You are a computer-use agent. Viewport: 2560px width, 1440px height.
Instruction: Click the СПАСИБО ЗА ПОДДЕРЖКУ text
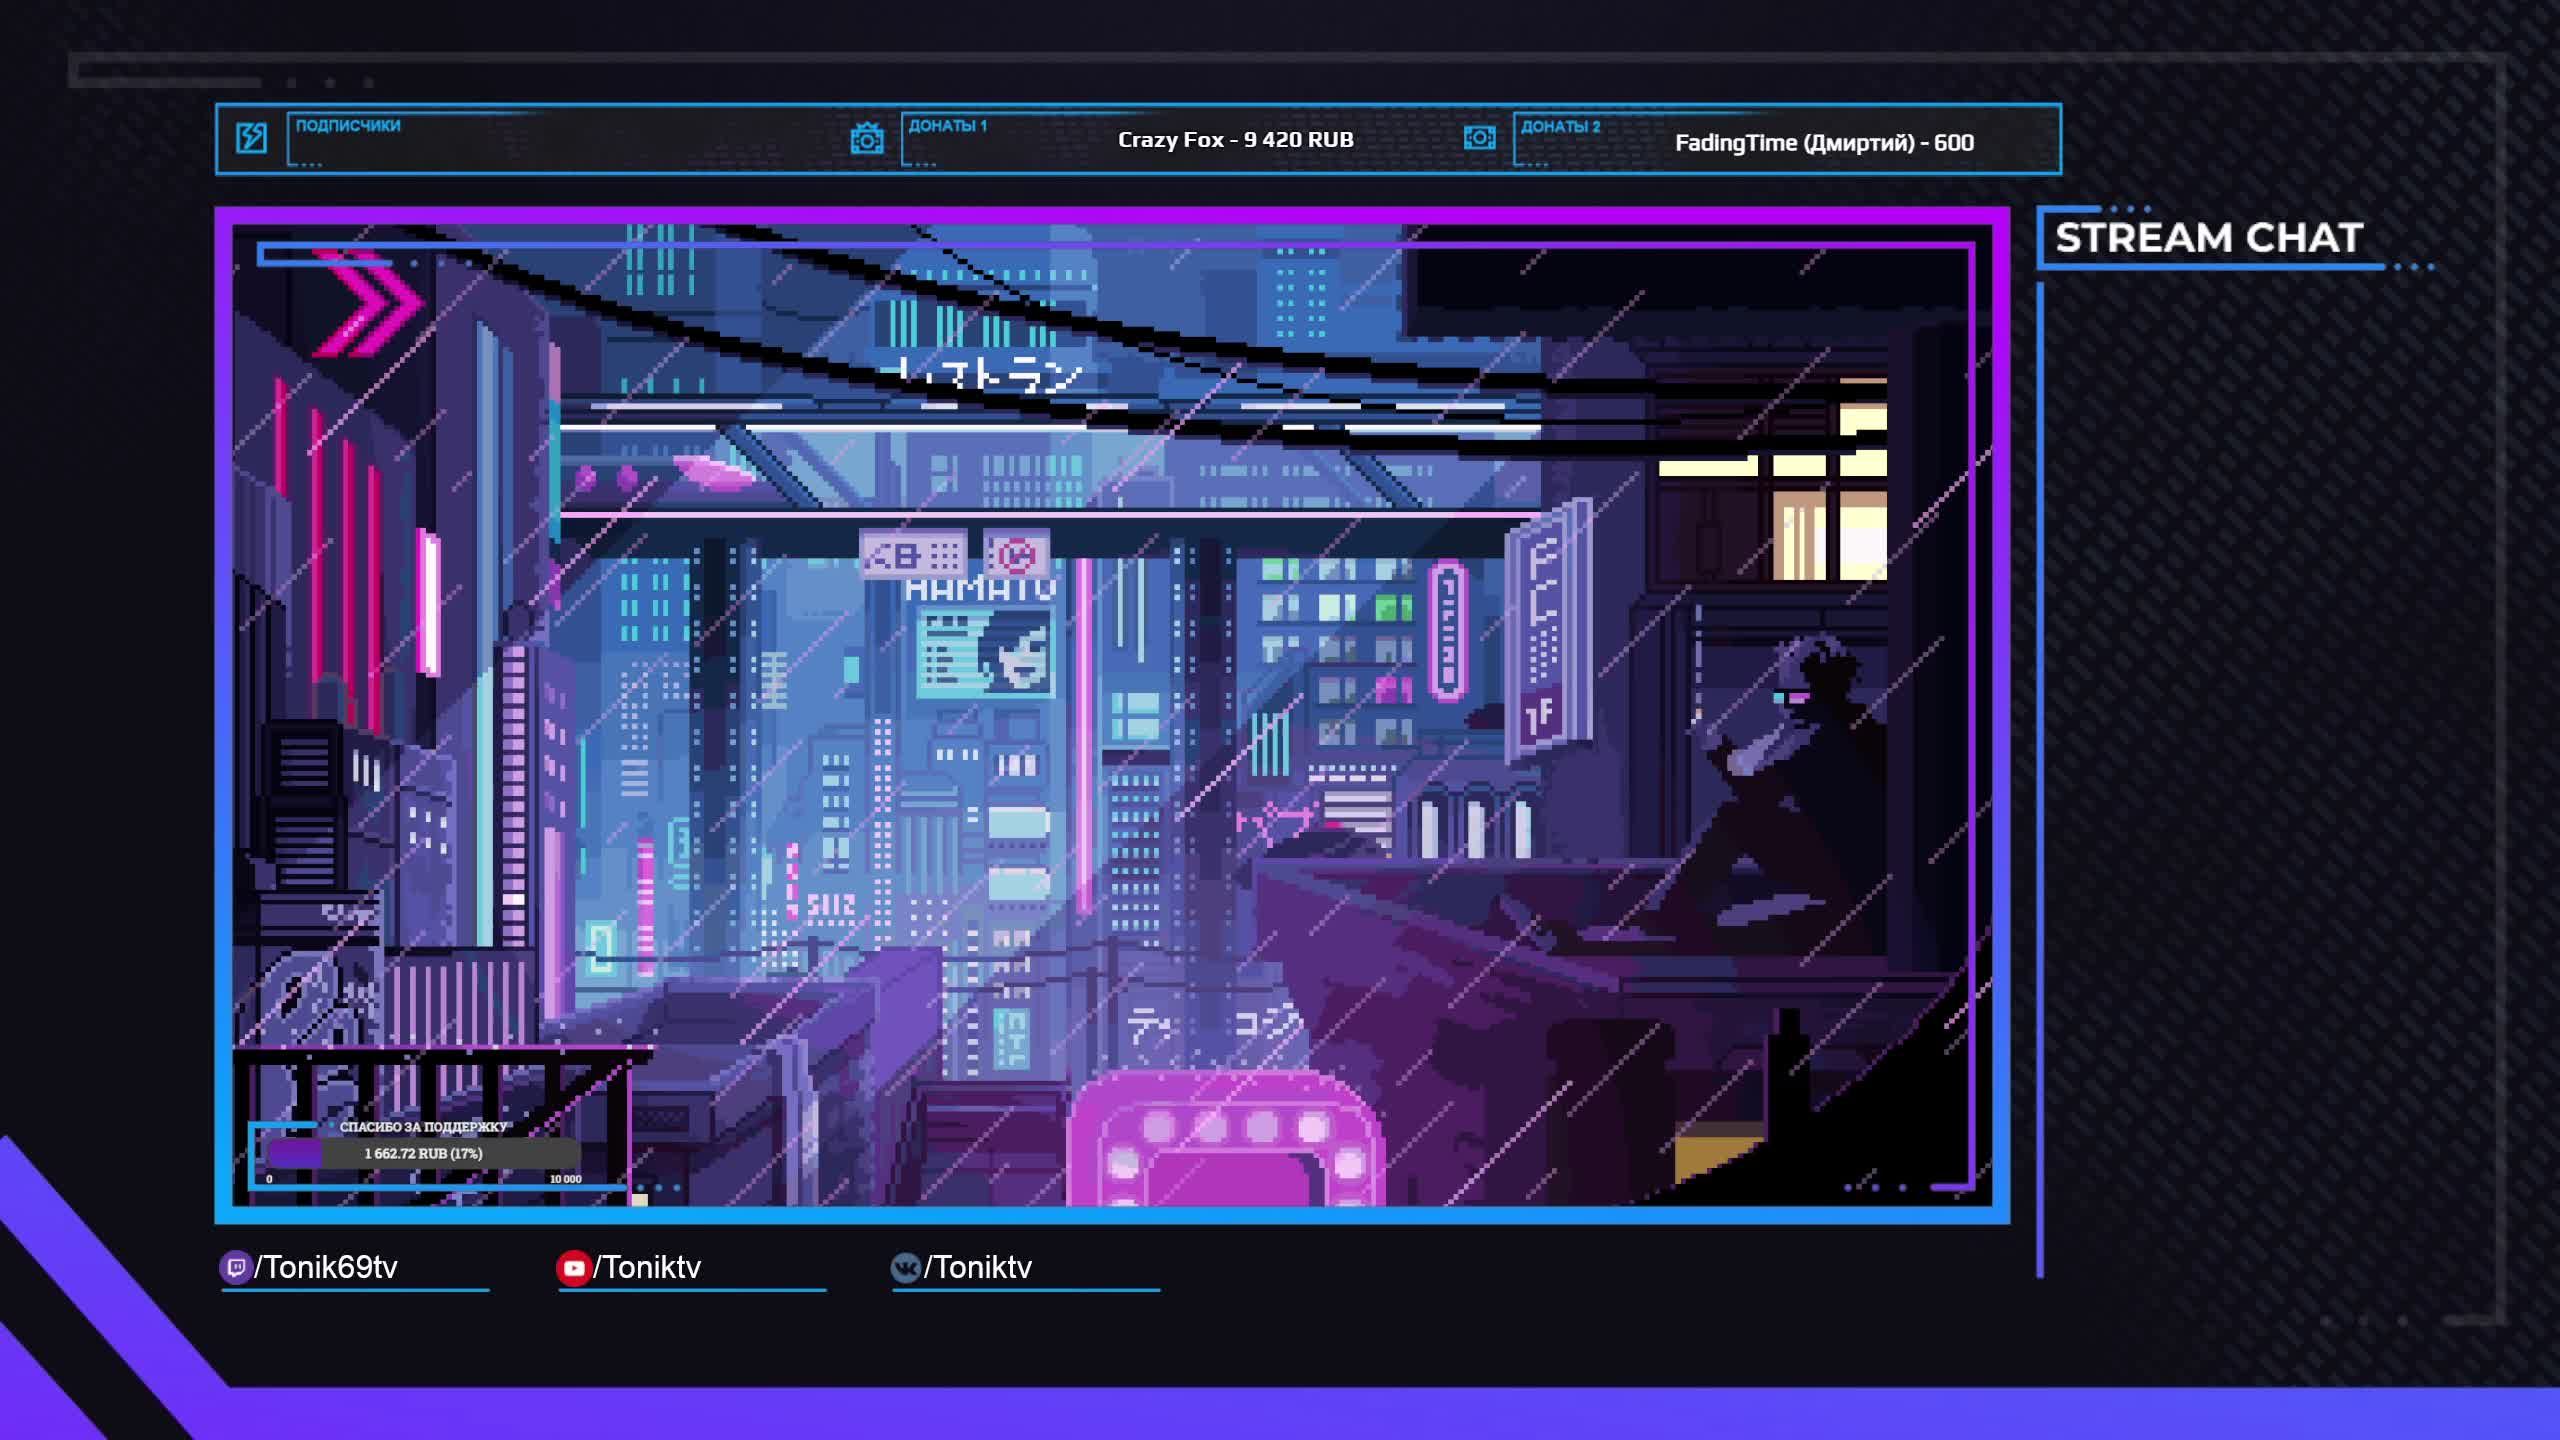tap(423, 1127)
